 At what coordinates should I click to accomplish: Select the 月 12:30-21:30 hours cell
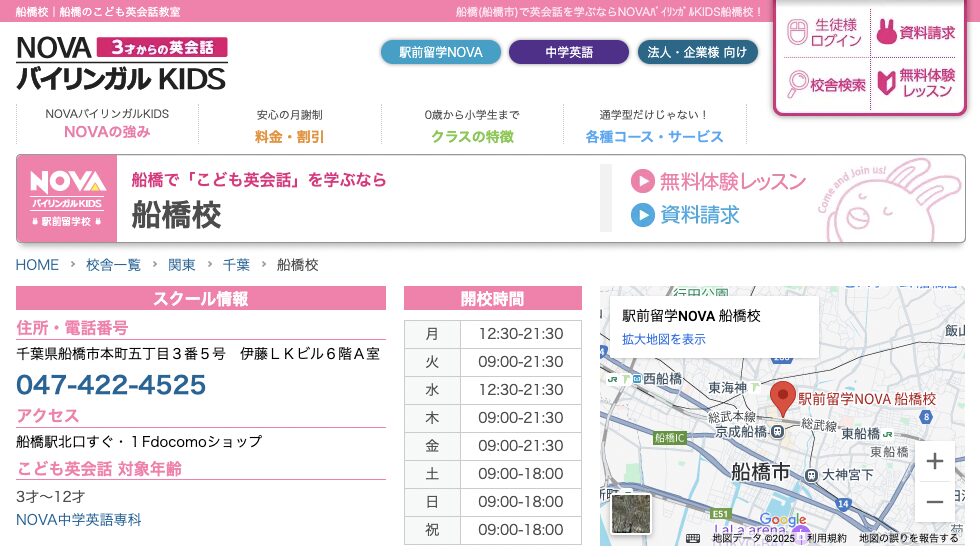[521, 334]
